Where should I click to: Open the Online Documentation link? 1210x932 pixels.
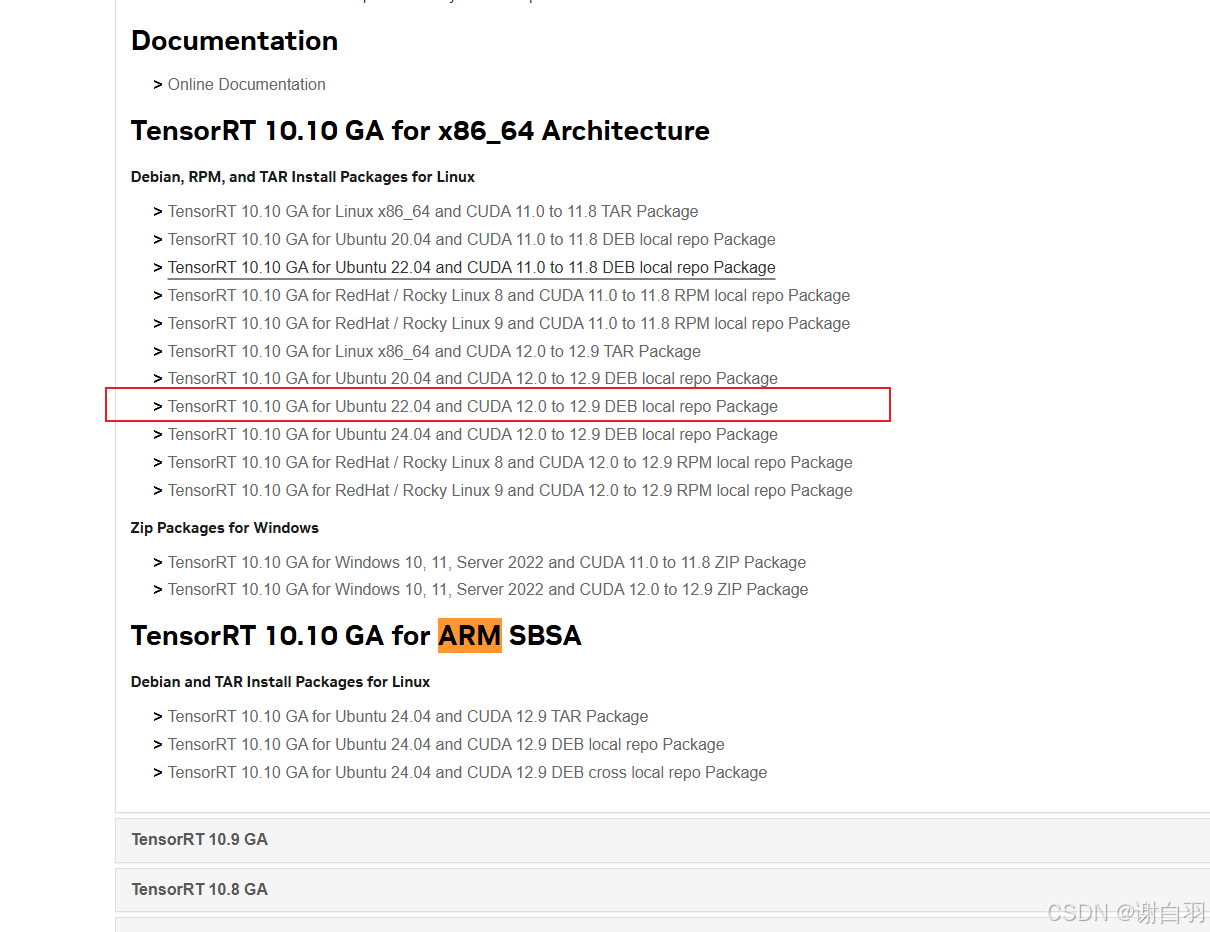tap(247, 85)
